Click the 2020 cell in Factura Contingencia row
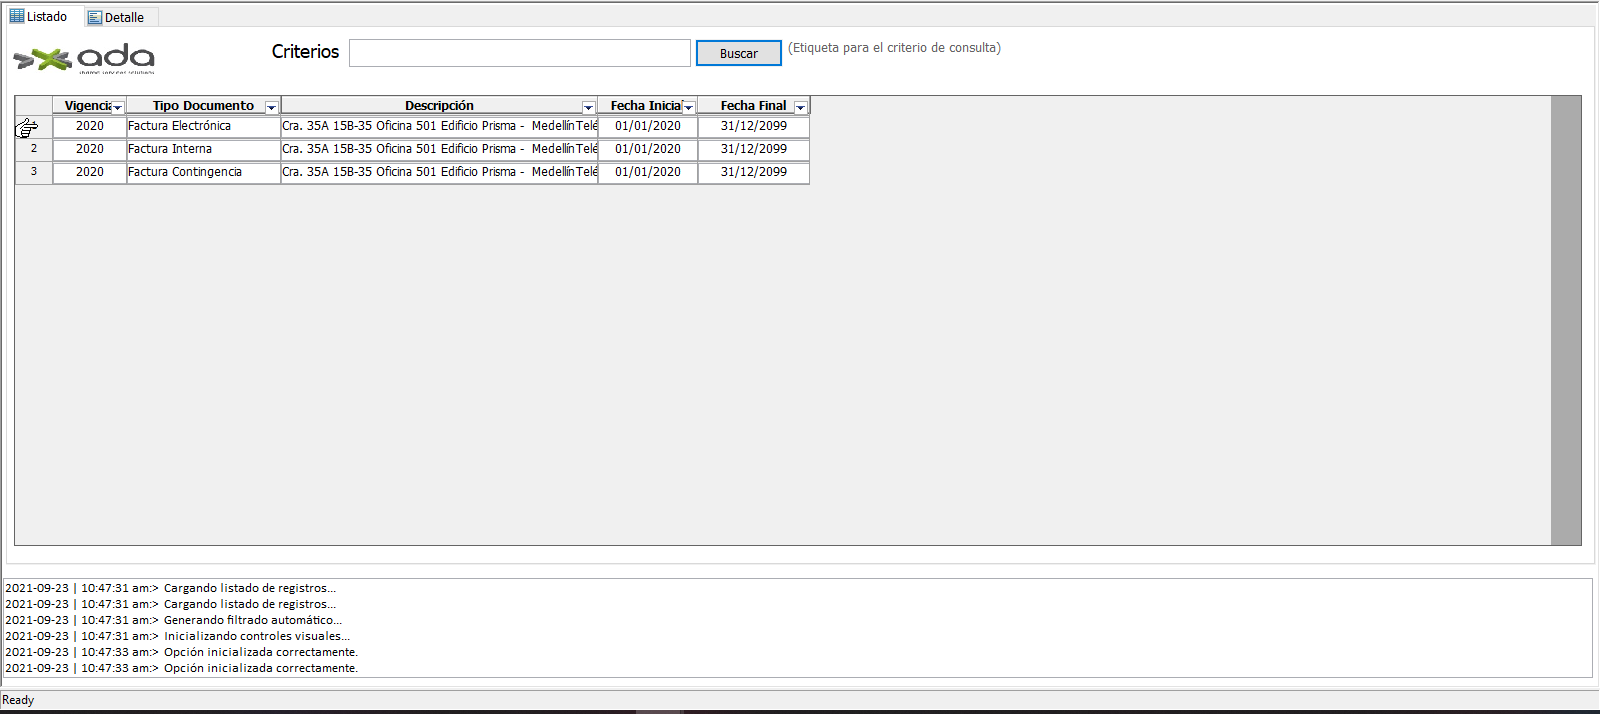The width and height of the screenshot is (1600, 714). [x=89, y=172]
